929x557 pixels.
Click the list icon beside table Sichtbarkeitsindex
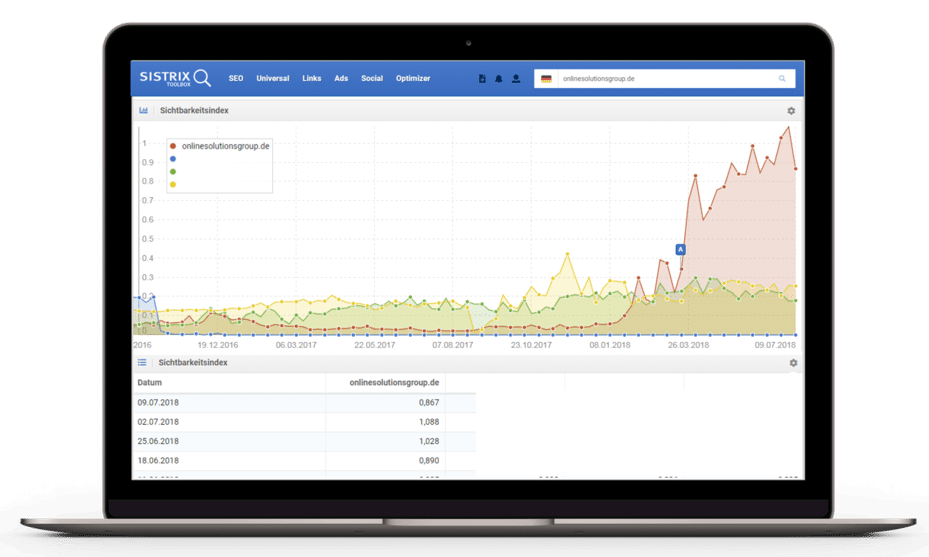point(142,362)
